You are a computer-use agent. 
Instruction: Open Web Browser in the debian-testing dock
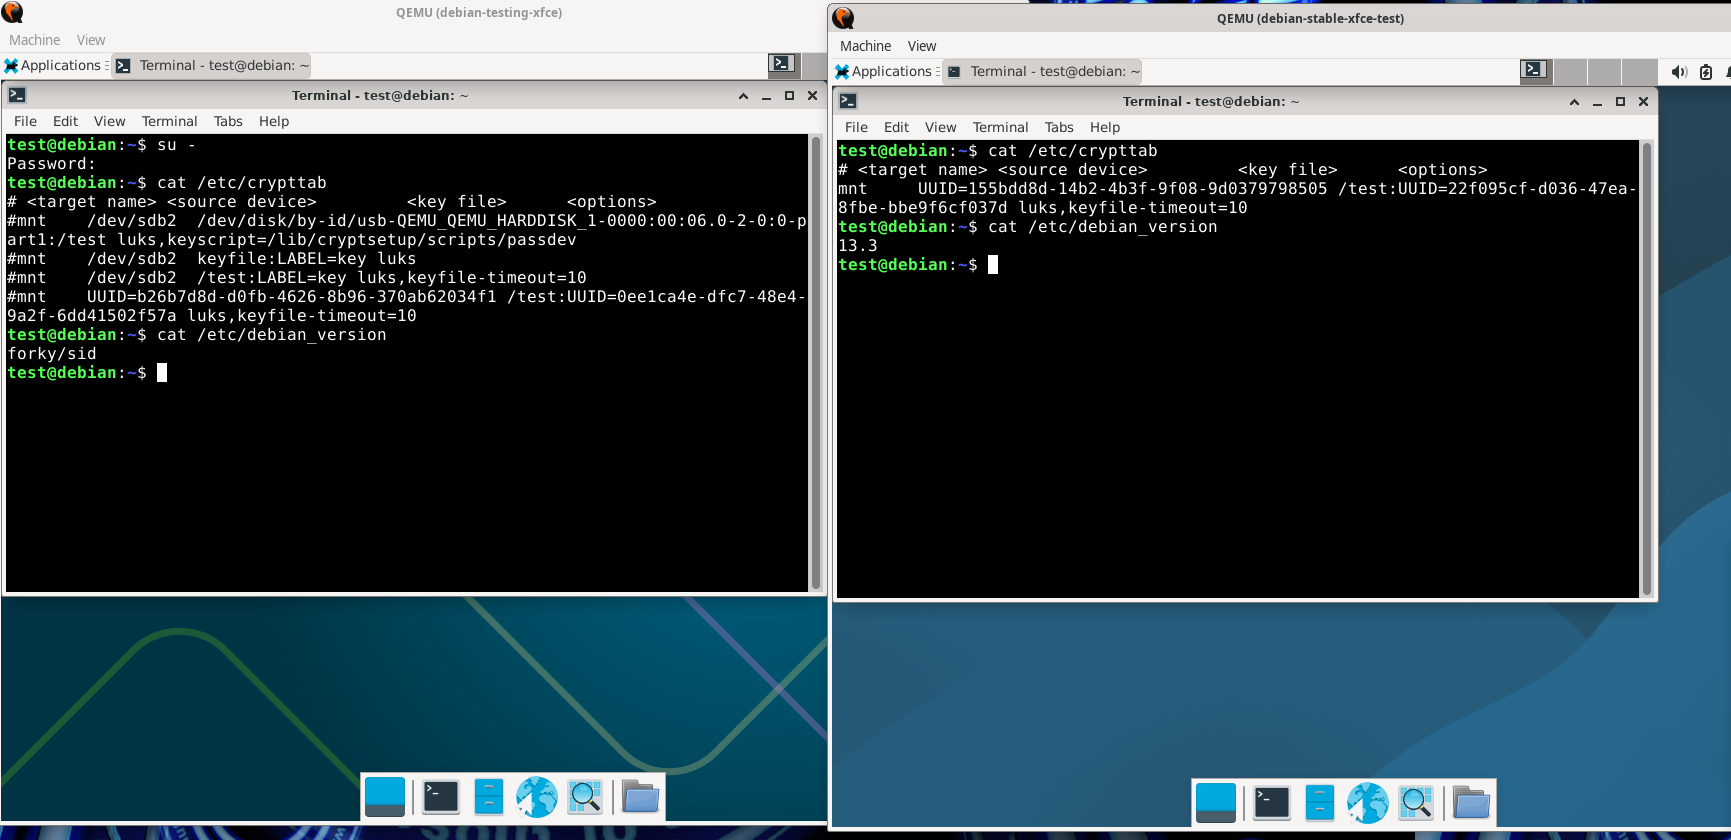click(x=537, y=797)
